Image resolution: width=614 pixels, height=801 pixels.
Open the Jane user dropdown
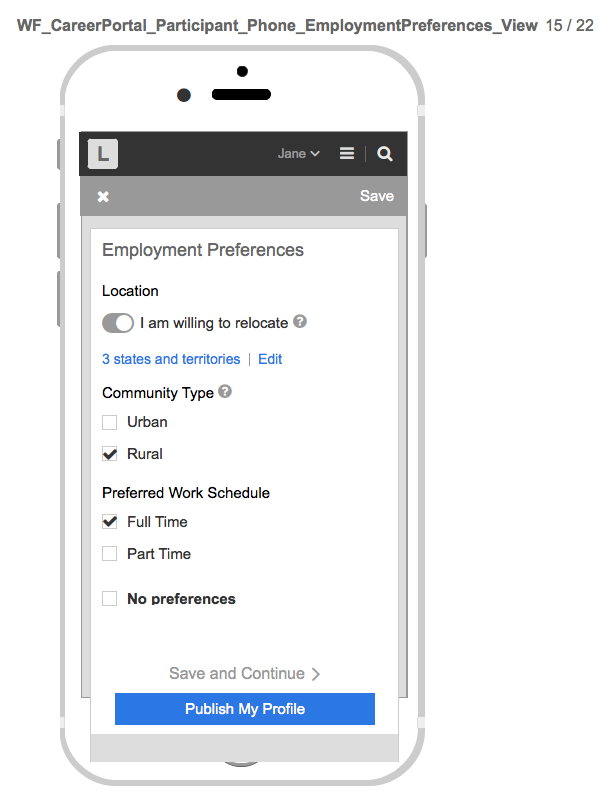click(298, 154)
